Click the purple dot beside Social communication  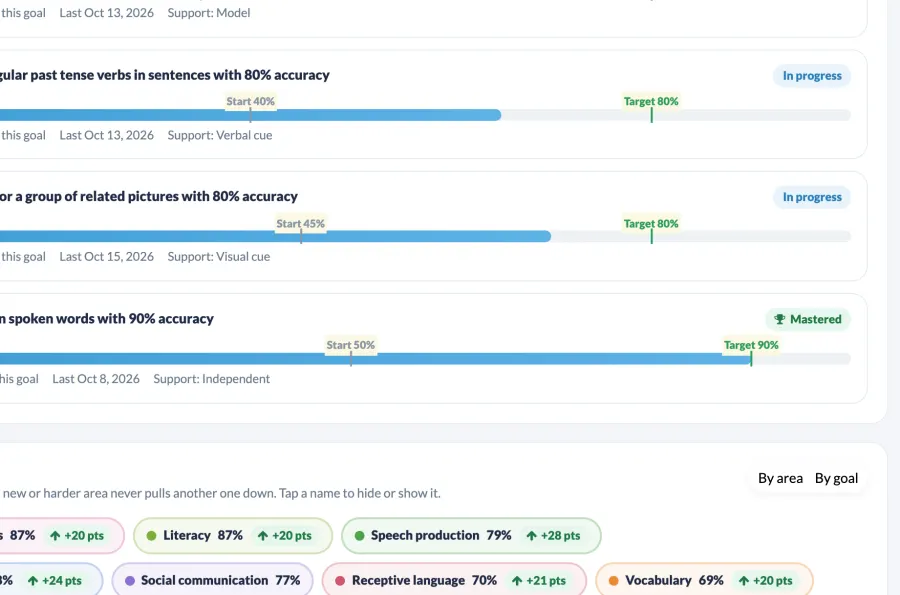130,581
